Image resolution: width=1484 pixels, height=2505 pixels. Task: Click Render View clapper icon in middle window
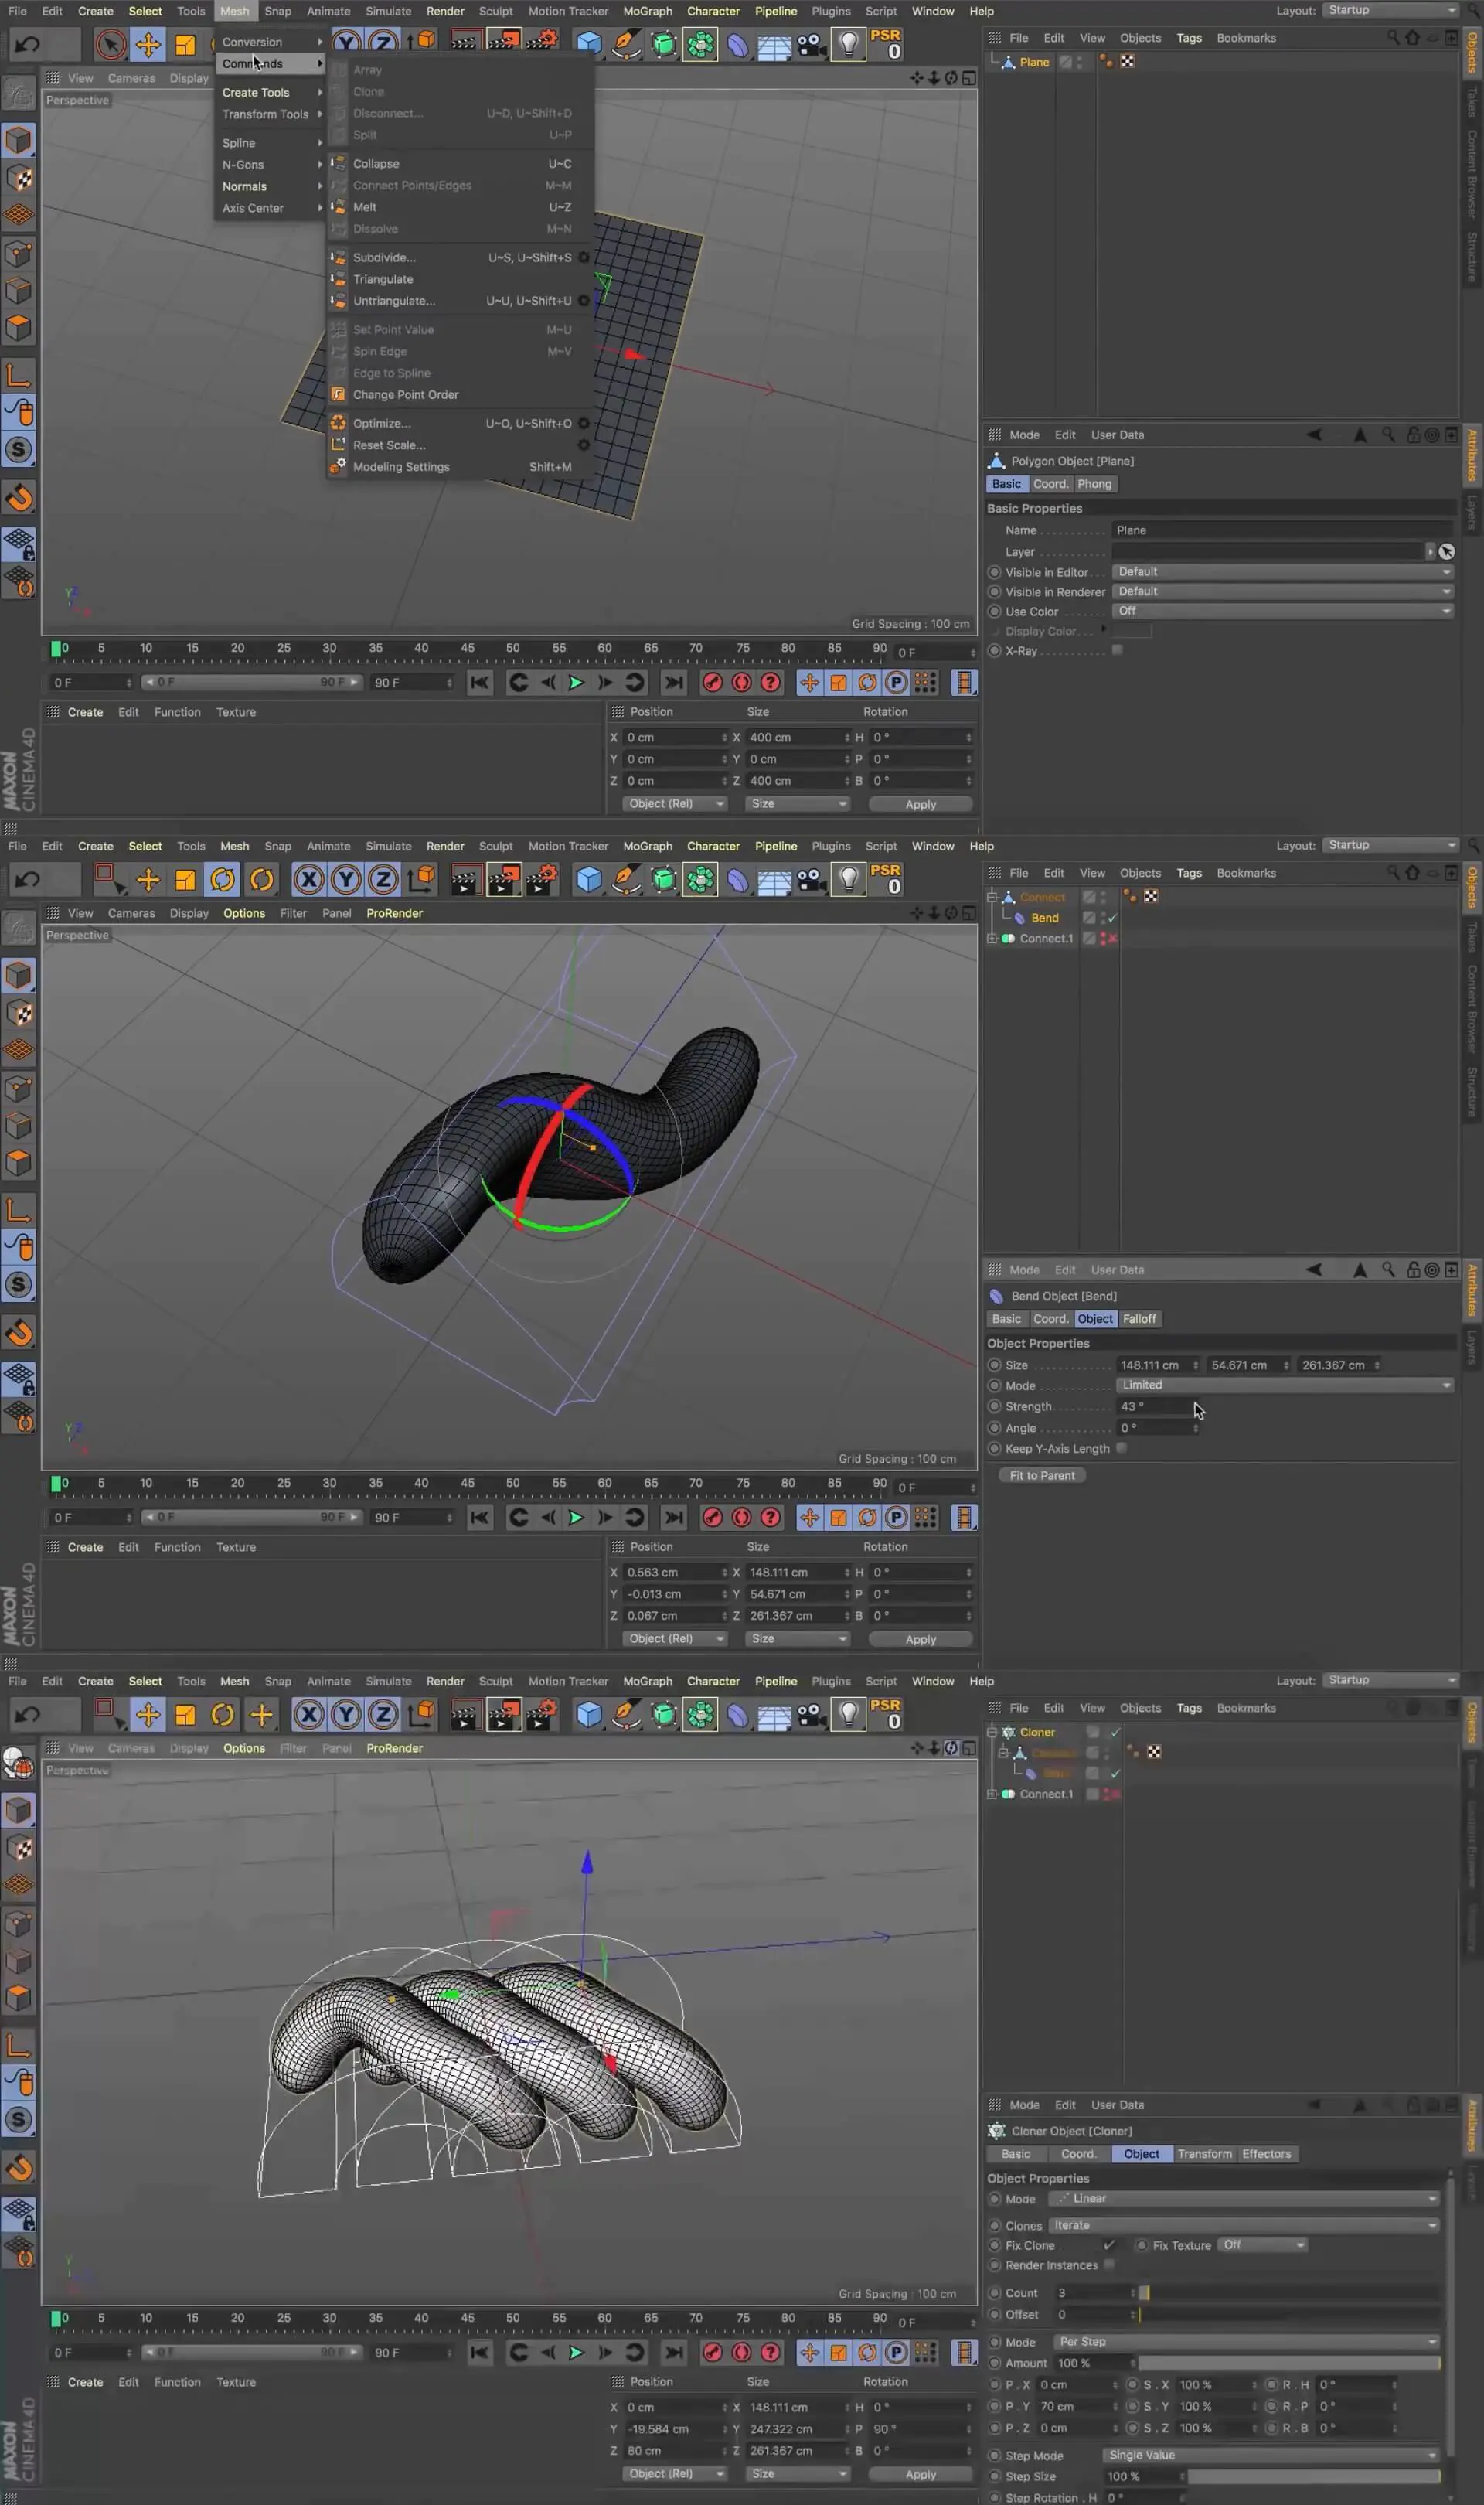tap(465, 879)
